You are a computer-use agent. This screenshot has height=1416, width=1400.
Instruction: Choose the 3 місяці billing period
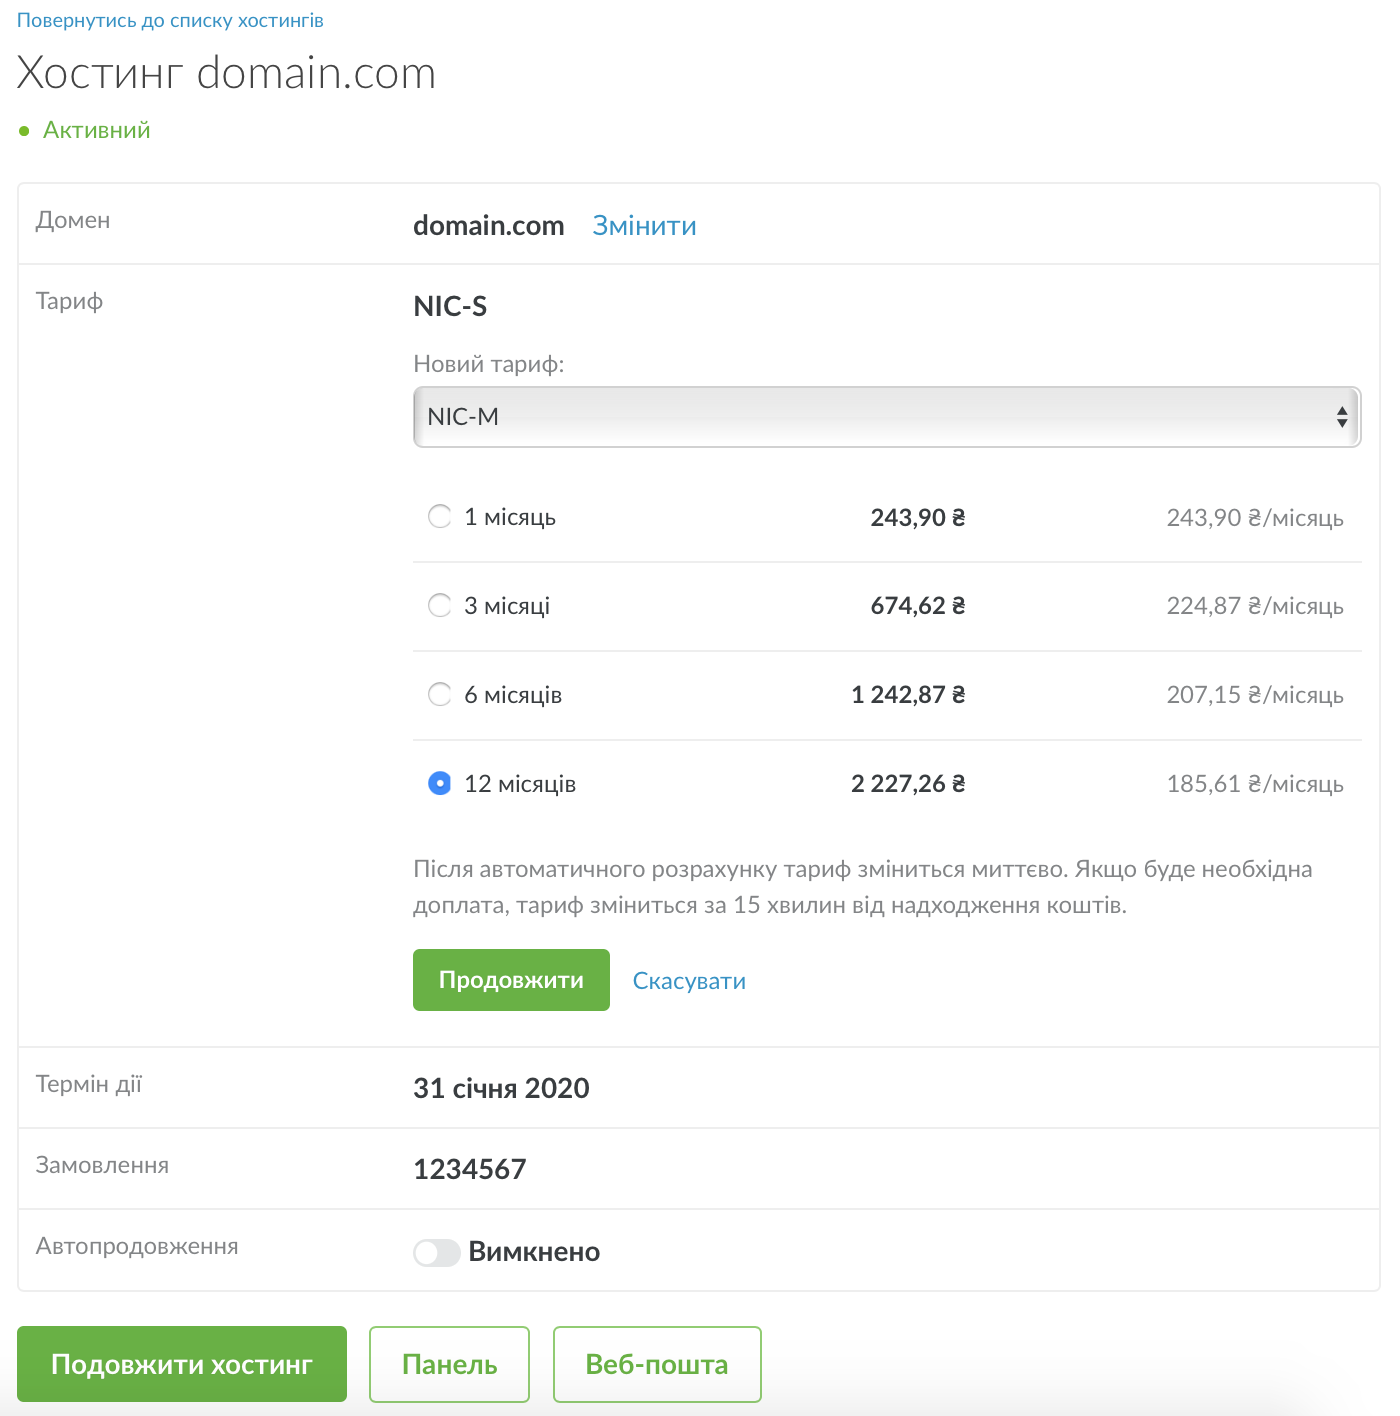tap(439, 606)
